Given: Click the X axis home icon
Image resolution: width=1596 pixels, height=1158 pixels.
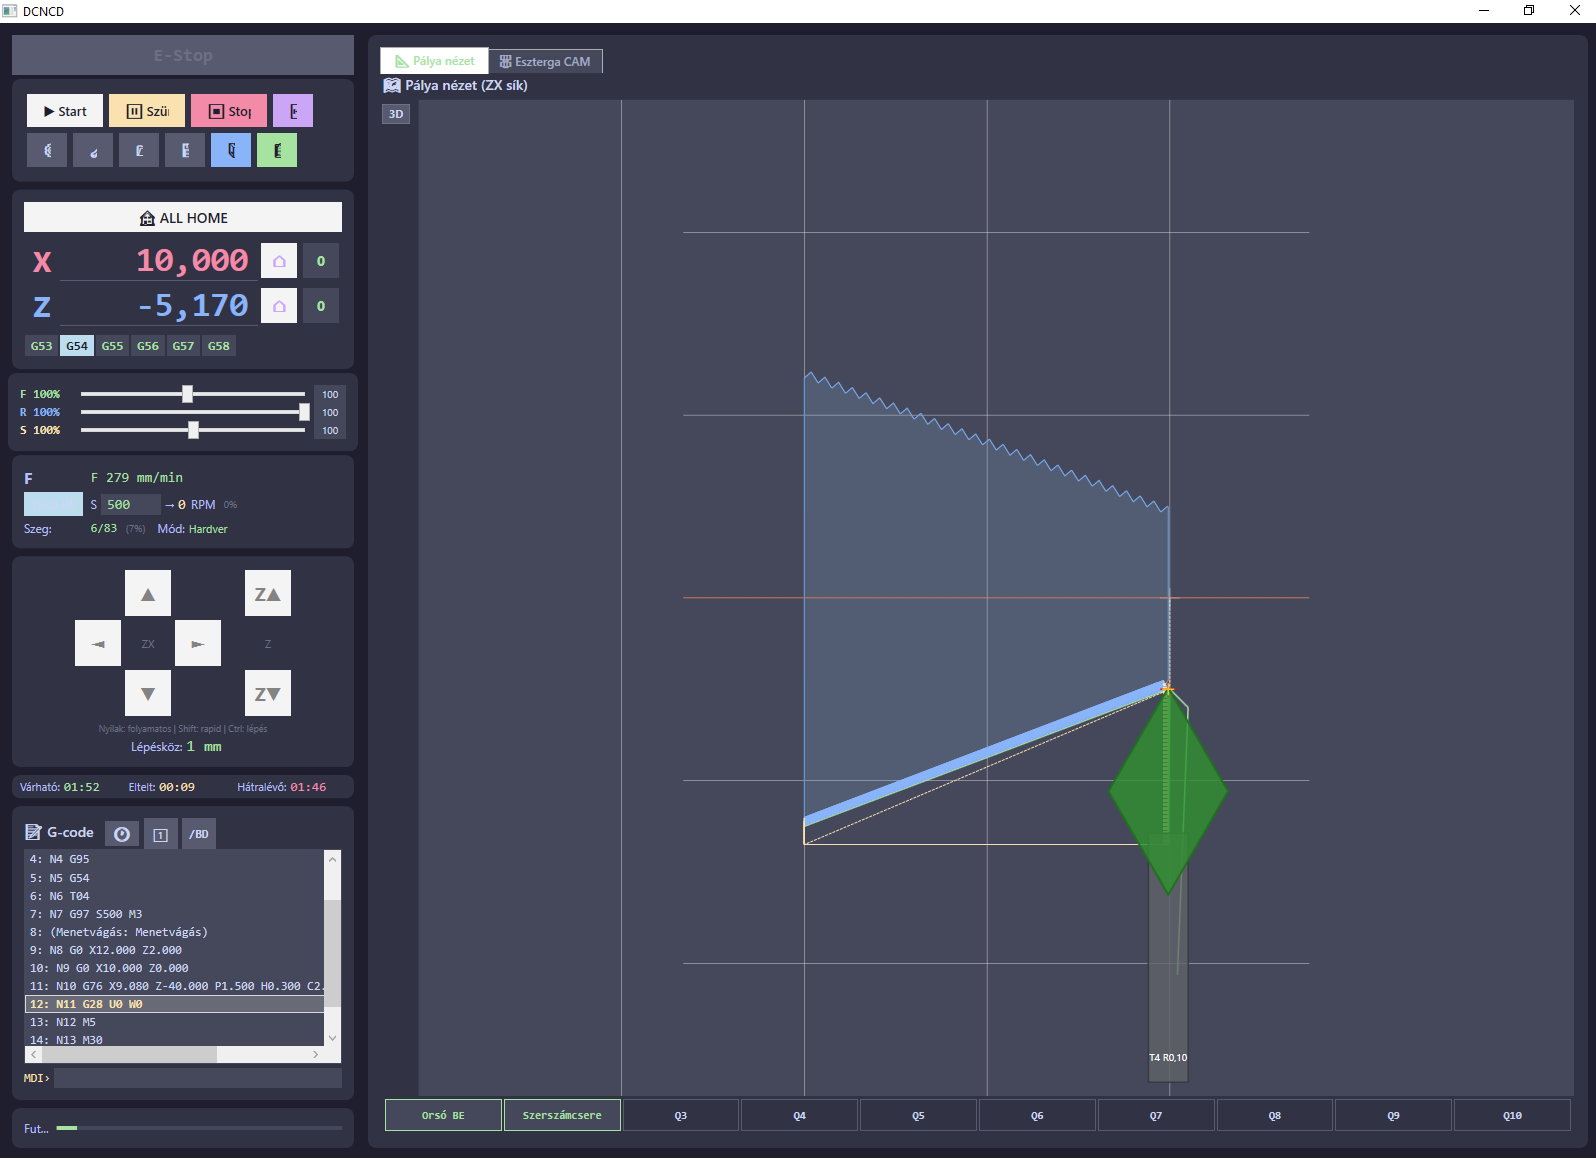Looking at the screenshot, I should (279, 261).
